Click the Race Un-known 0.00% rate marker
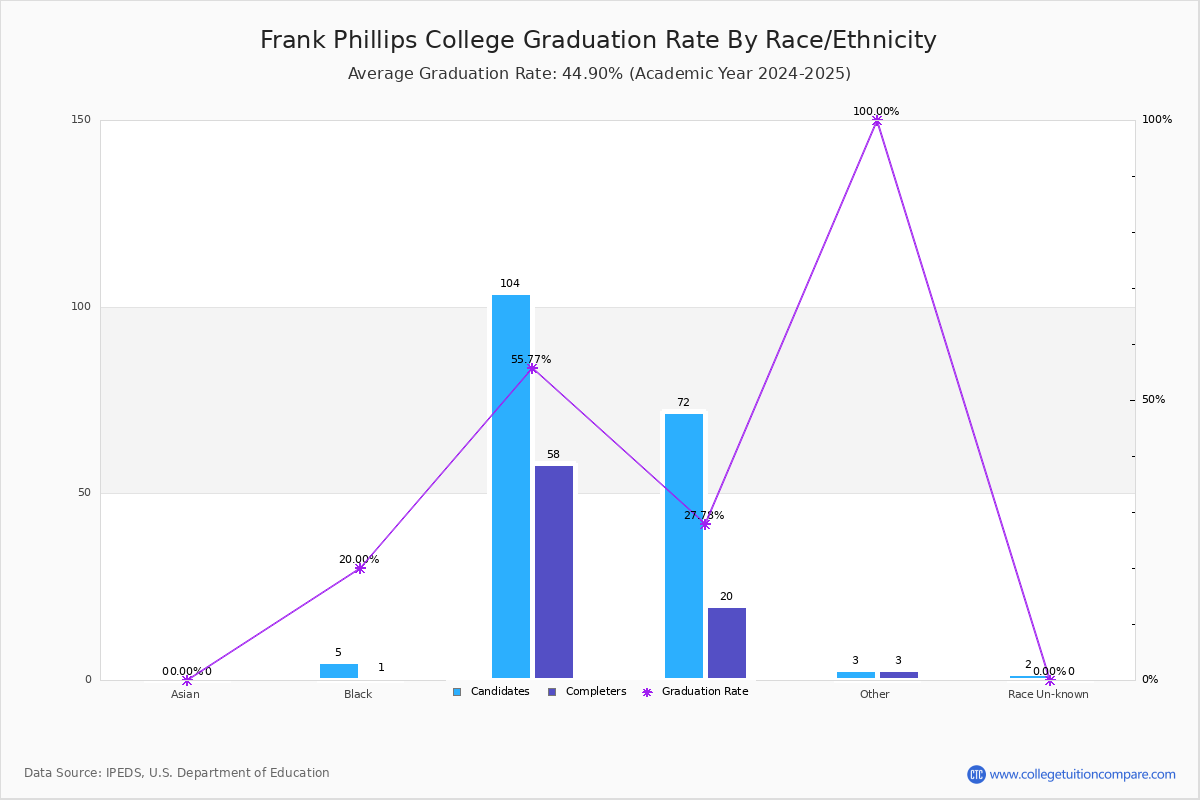1200x800 pixels. click(1050, 680)
